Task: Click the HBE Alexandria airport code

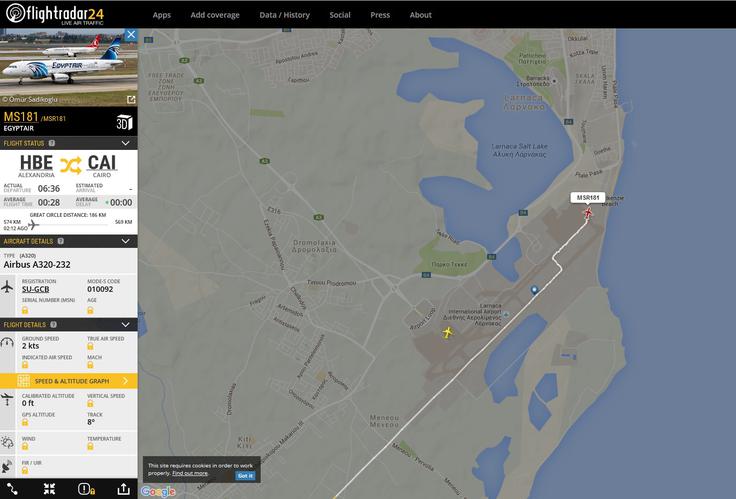Action: coord(36,163)
